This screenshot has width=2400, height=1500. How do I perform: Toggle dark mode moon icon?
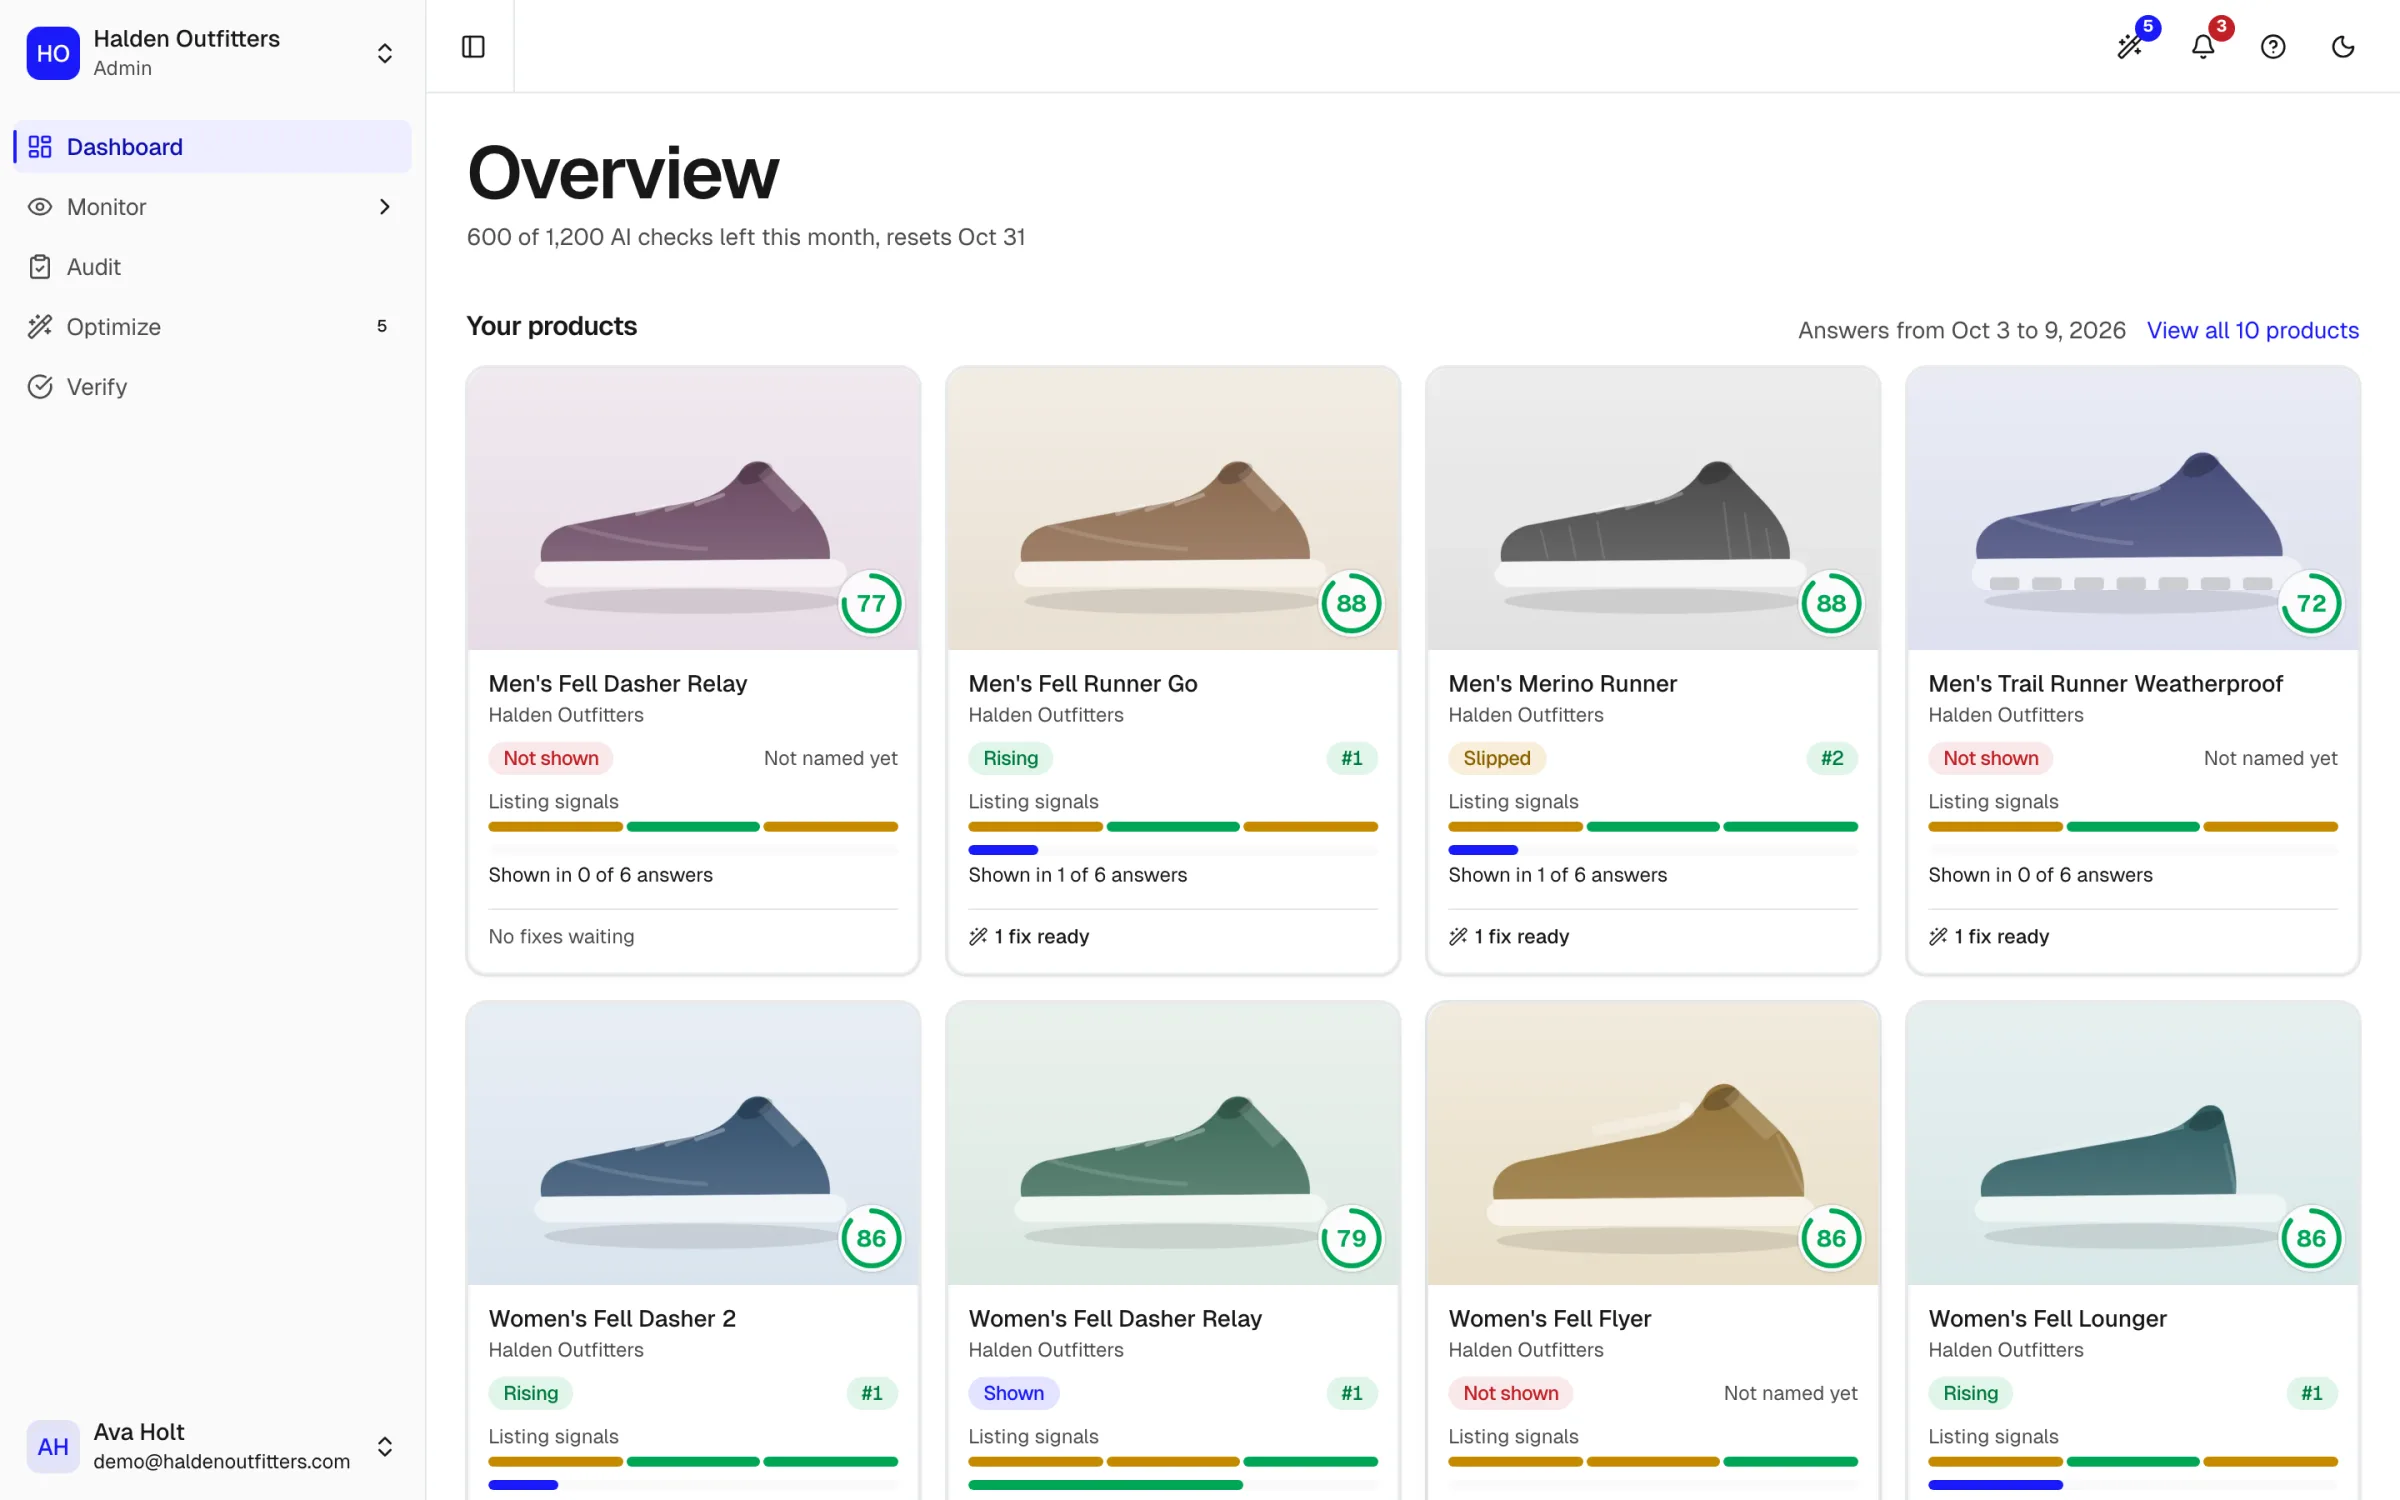(x=2343, y=46)
